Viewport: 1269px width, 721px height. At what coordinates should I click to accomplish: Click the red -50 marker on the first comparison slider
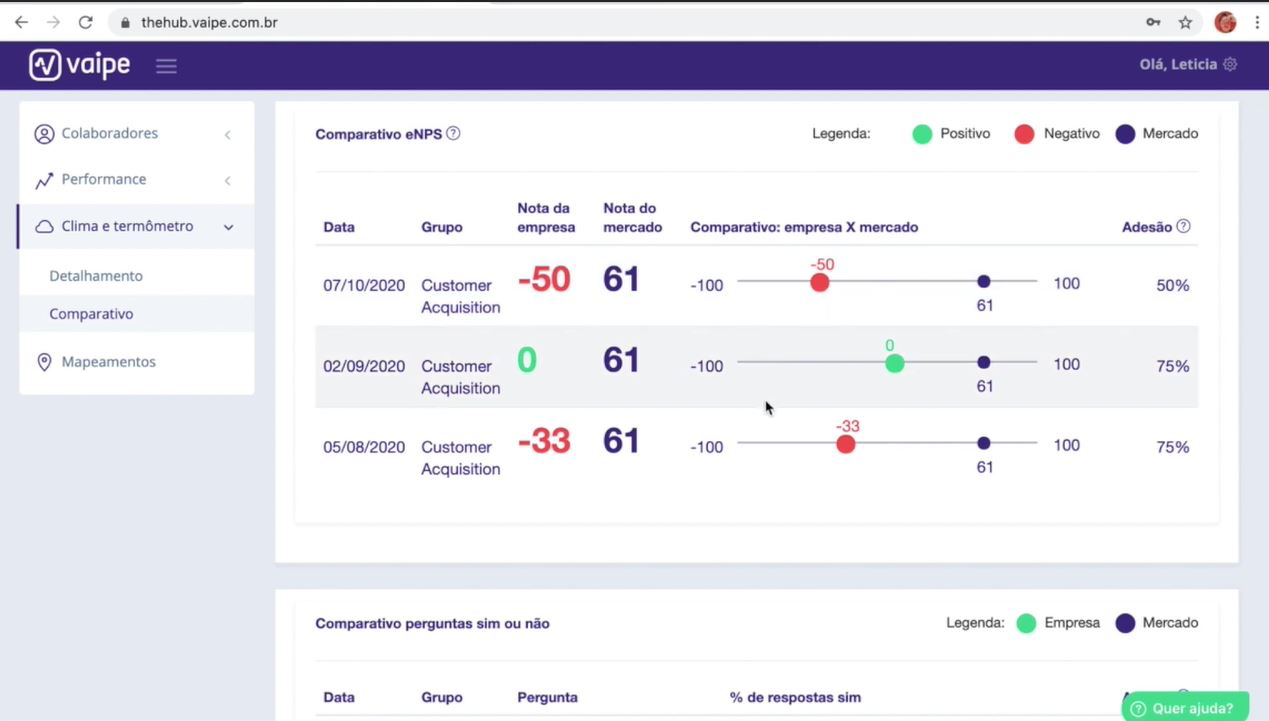point(819,283)
